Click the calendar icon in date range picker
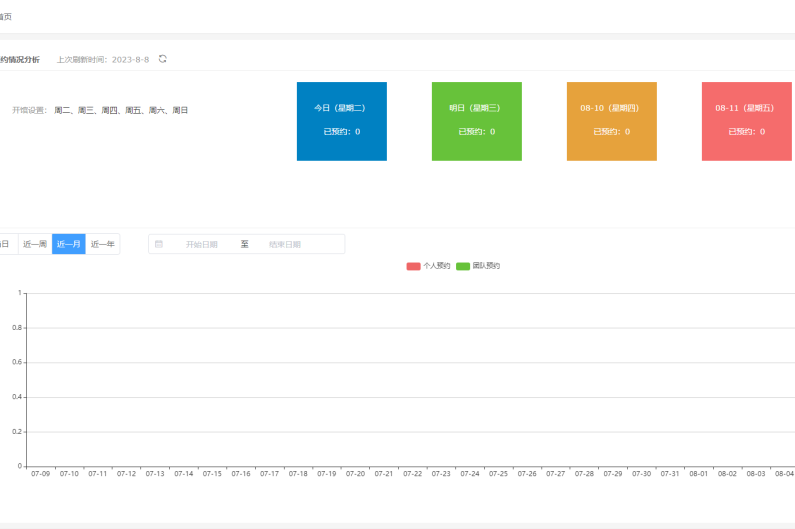 [159, 244]
